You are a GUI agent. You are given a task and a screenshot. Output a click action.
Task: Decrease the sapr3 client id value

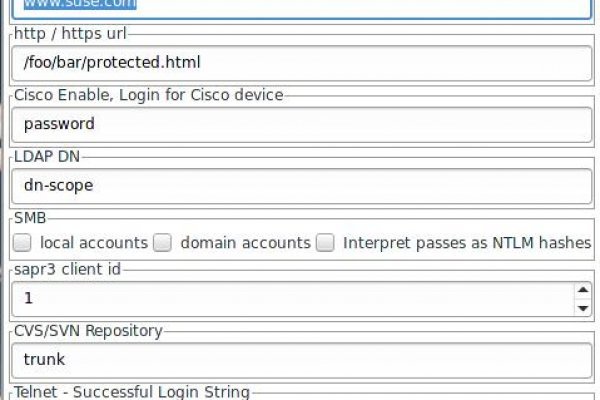(x=582, y=305)
